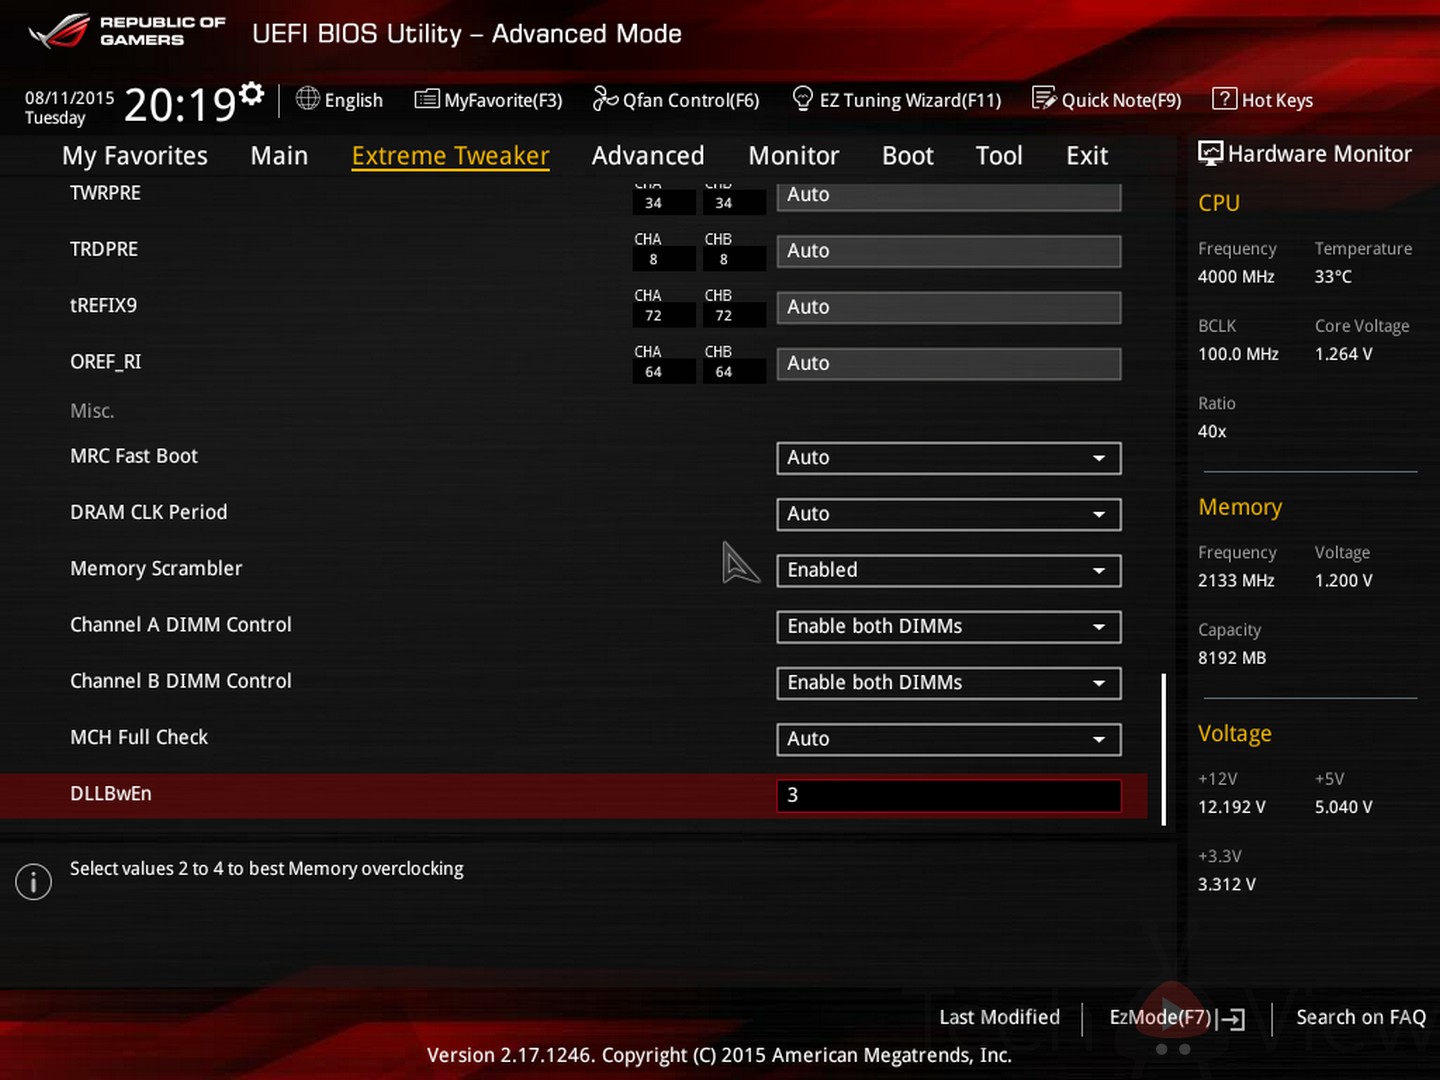Image resolution: width=1440 pixels, height=1080 pixels.
Task: Select the OREF_RI label
Action: 106,362
